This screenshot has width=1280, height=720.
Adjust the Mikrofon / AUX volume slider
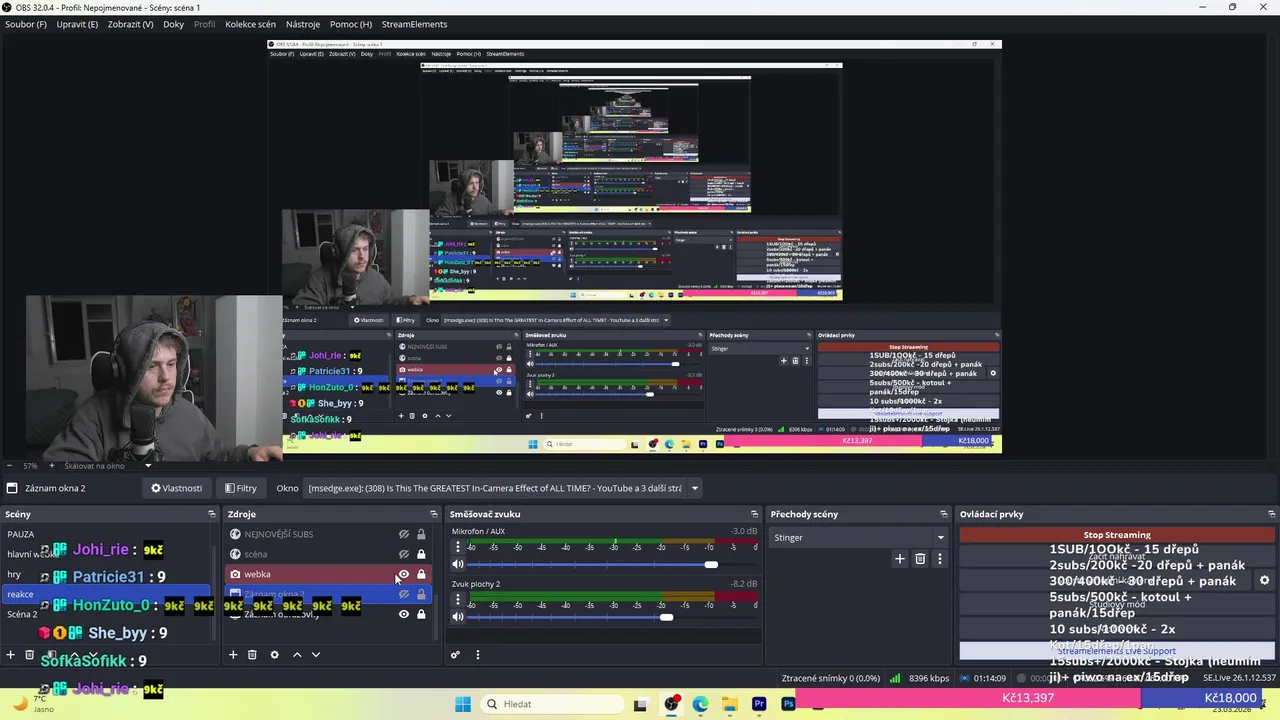[710, 565]
